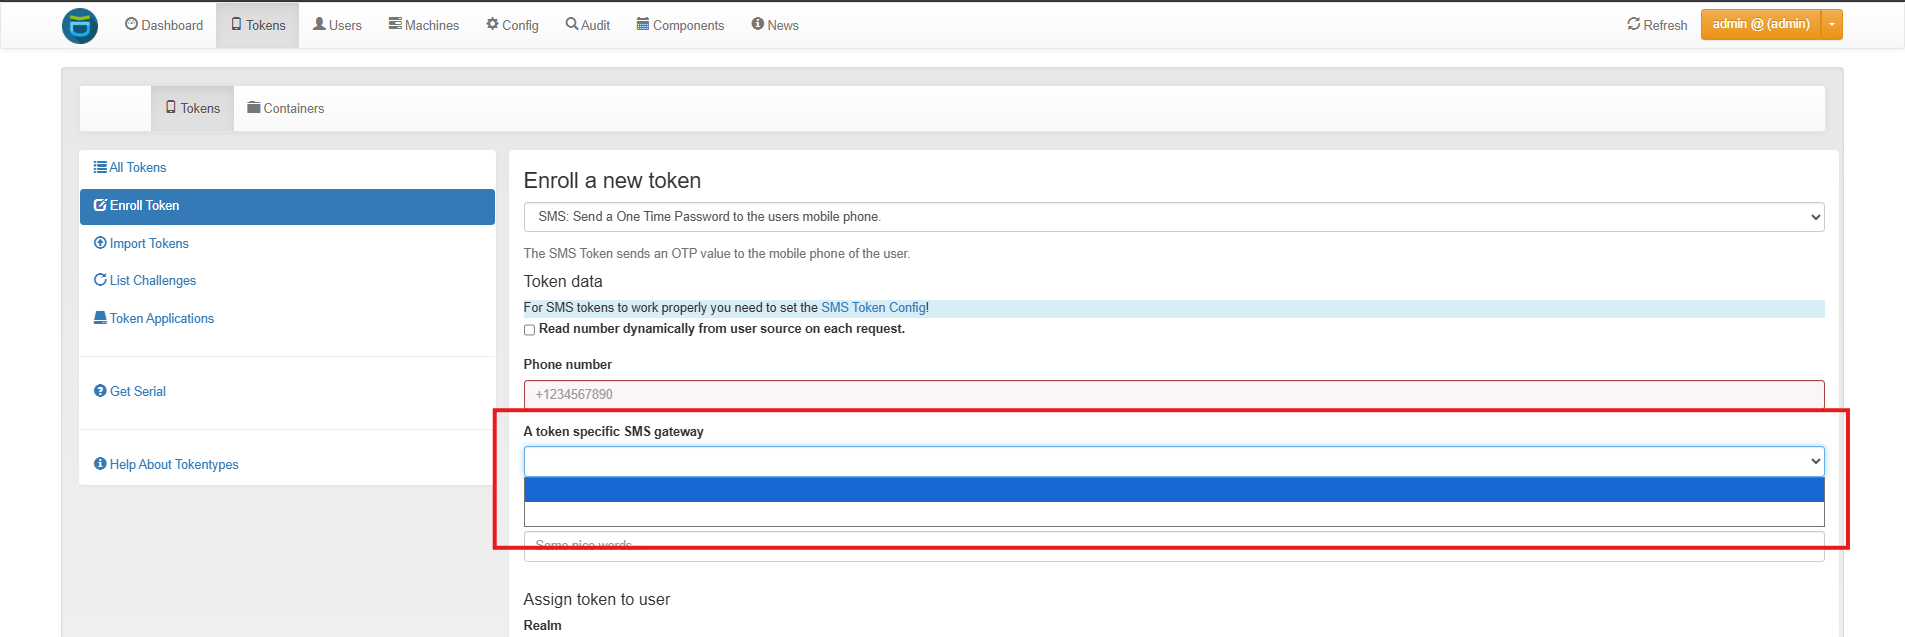This screenshot has height=637, width=1905.
Task: Open Token Applications in sidebar
Action: point(154,318)
